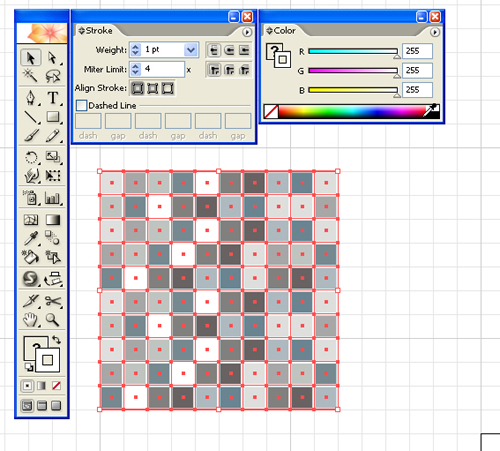The width and height of the screenshot is (500, 451).
Task: Open the Stroke panel options menu
Action: coord(247,32)
